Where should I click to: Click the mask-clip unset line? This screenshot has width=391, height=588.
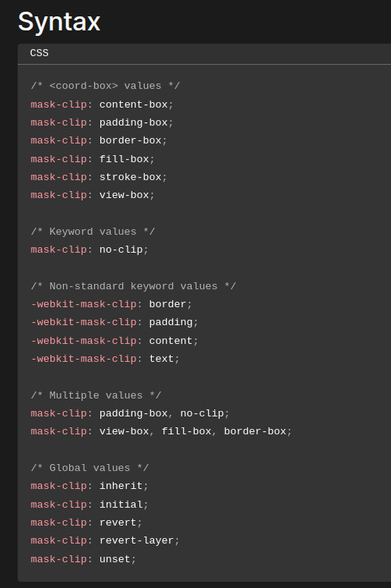click(83, 559)
